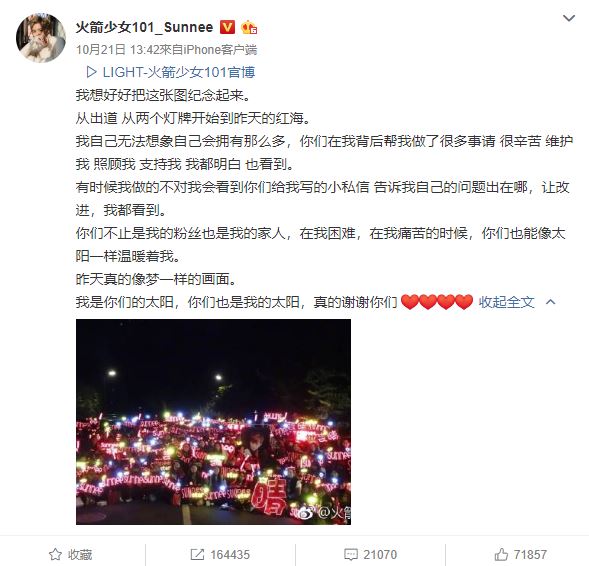Toggle 收藏 to bookmark this post
Screen dimensions: 589x566
71,554
